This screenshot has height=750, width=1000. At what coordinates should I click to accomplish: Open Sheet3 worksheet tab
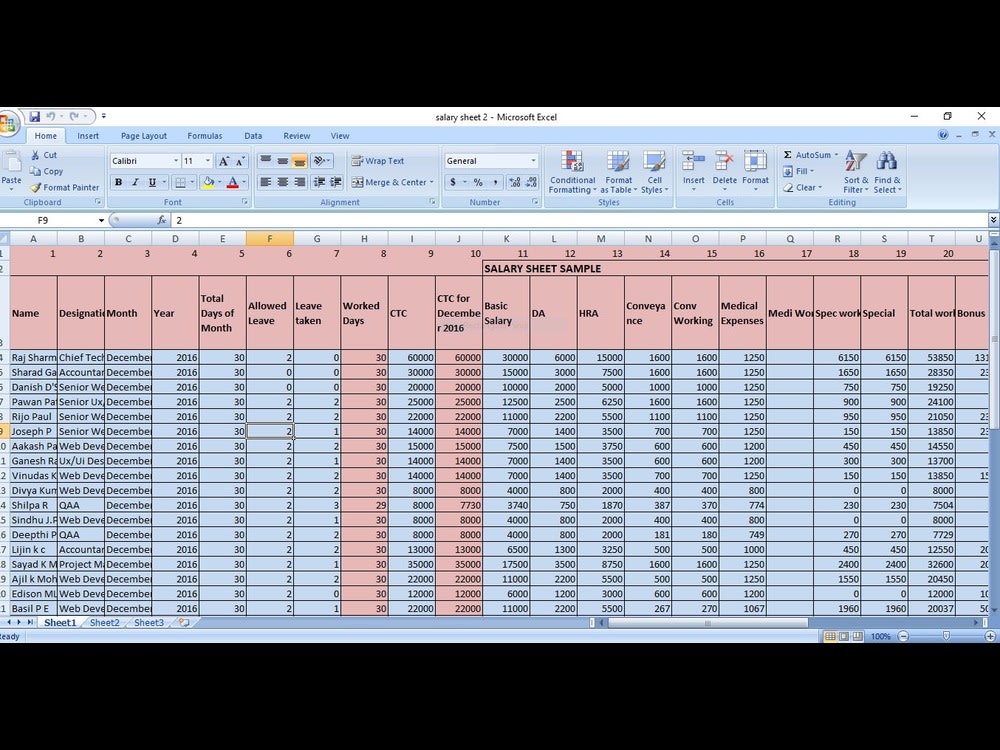[x=149, y=622]
